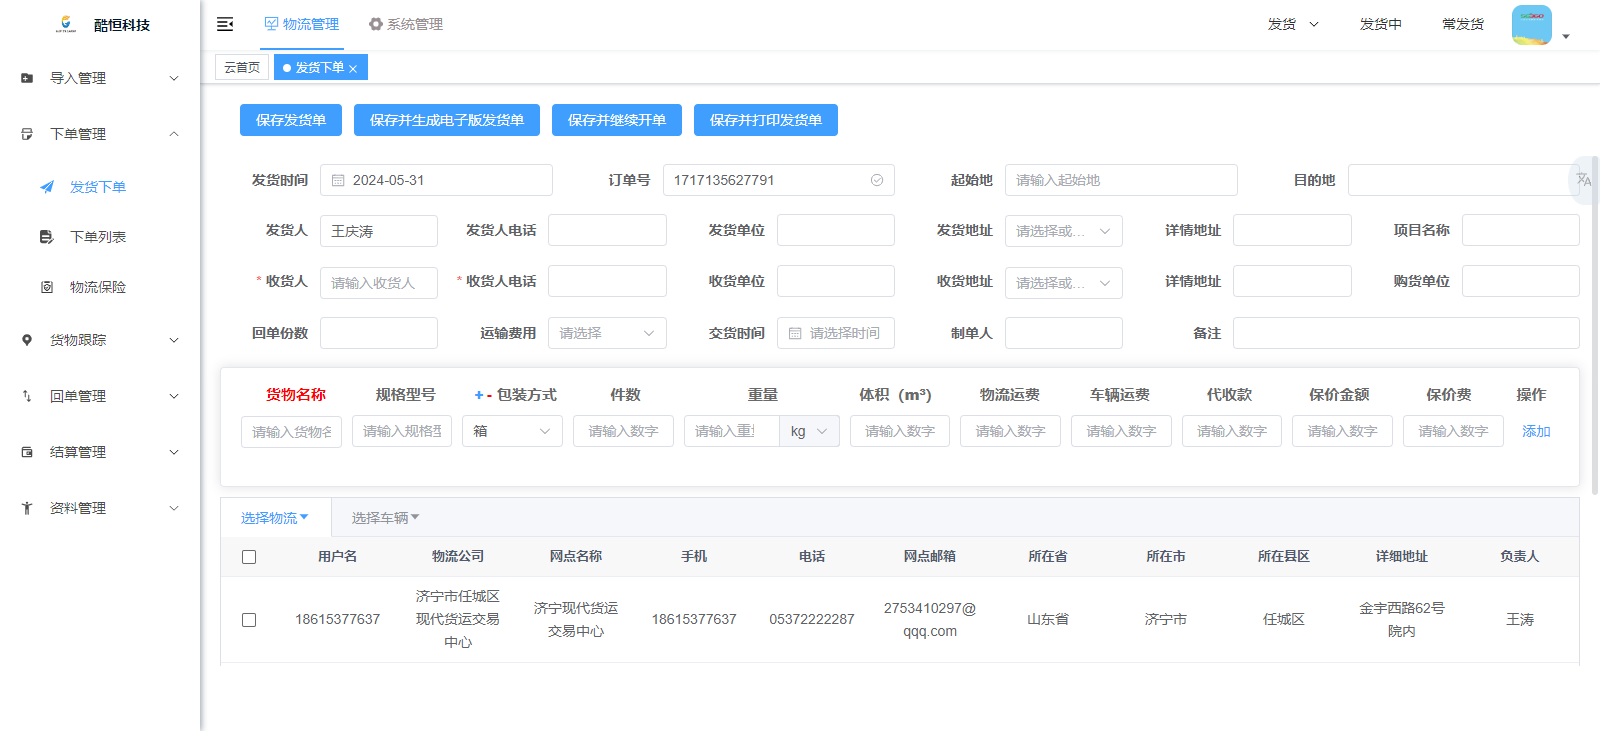Click 保存并生成电子版发货单 button
Image resolution: width=1600 pixels, height=731 pixels.
[447, 120]
